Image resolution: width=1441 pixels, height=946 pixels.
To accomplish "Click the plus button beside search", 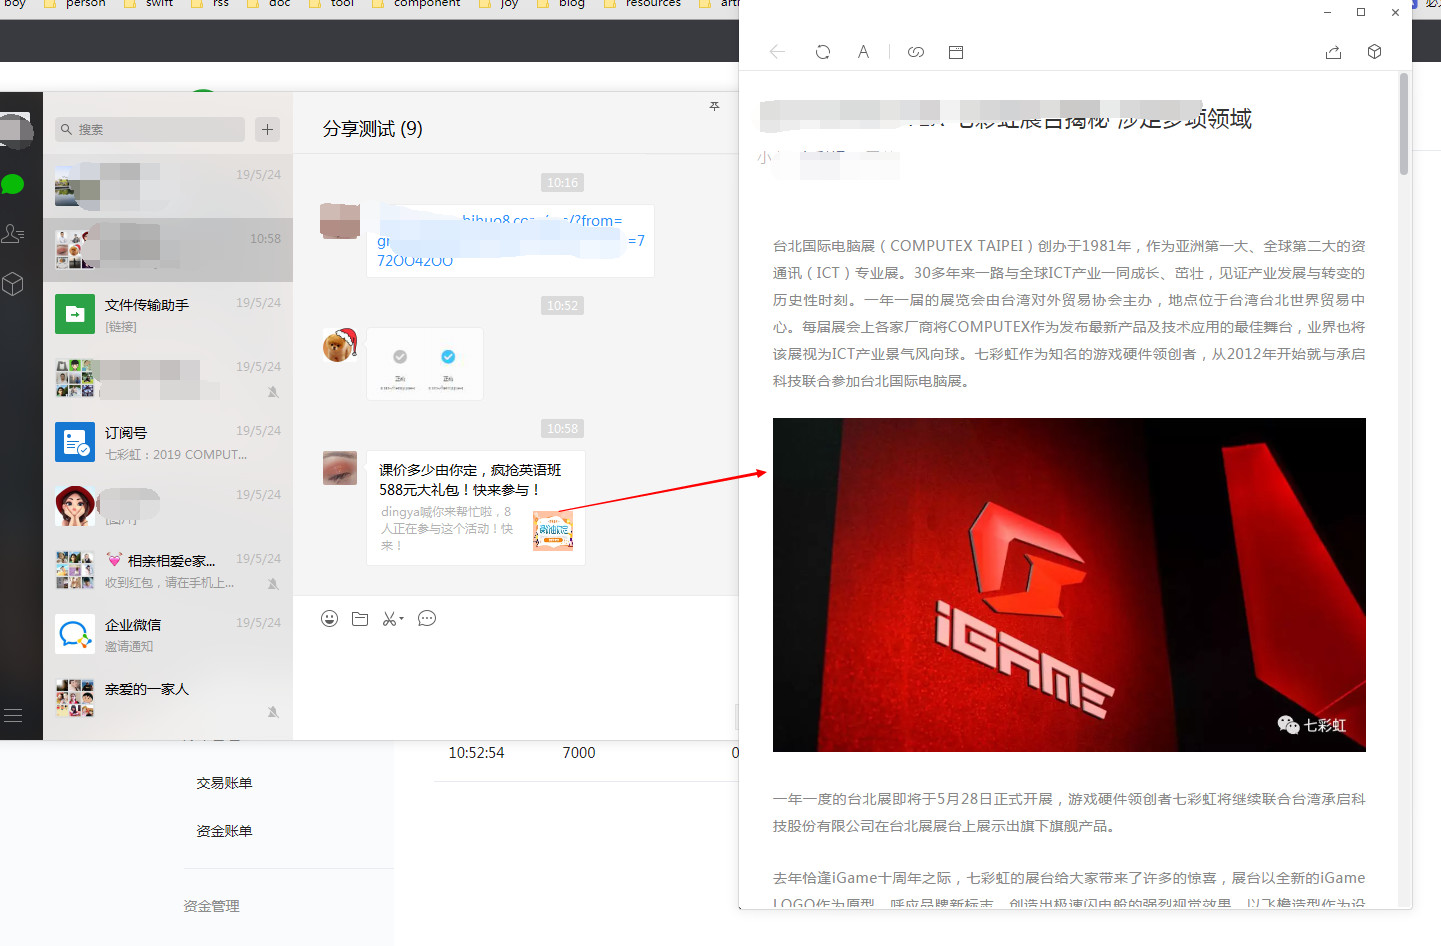I will pos(267,129).
